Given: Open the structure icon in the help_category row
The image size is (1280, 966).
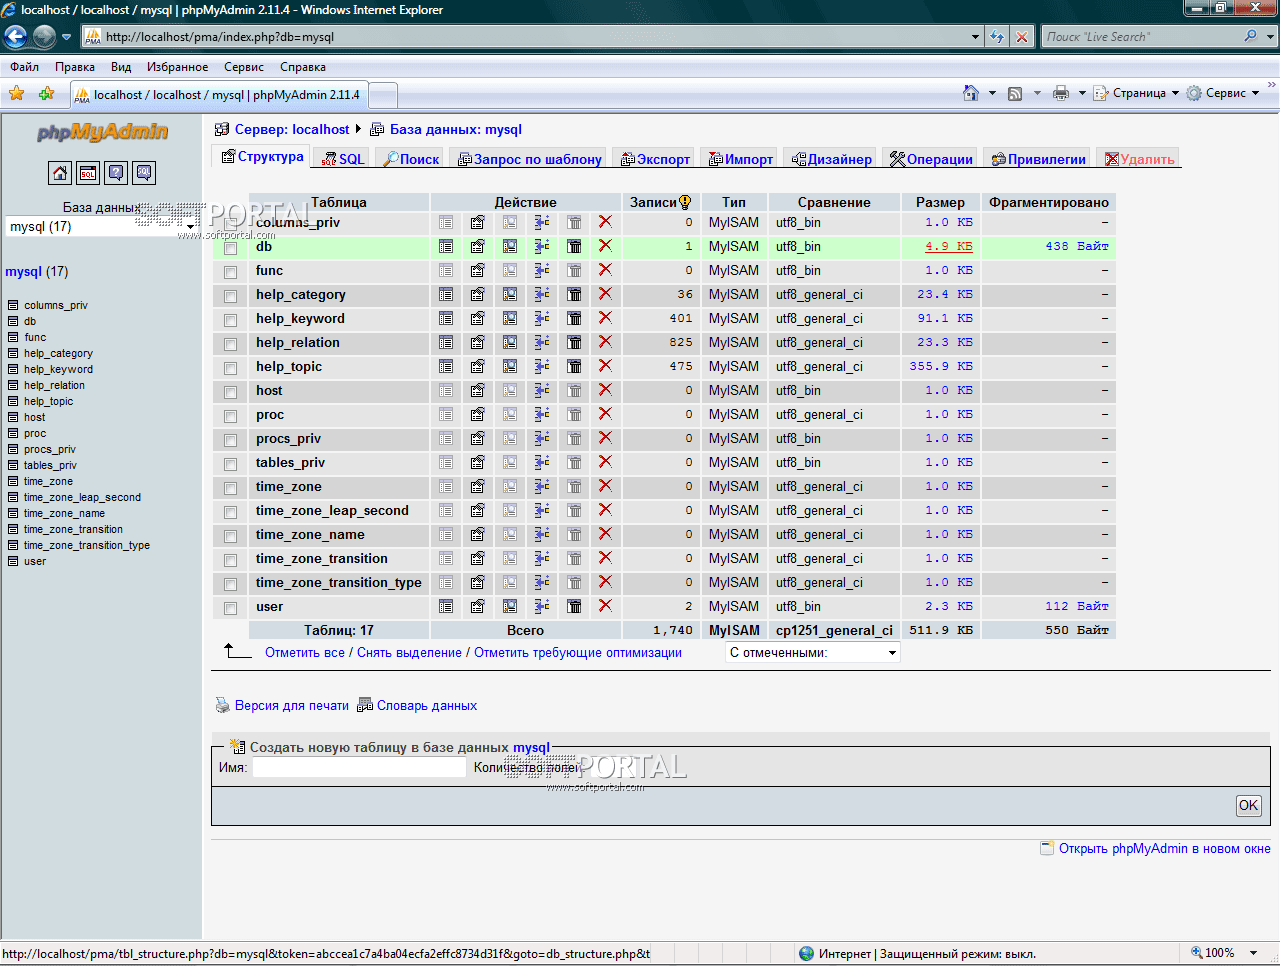Looking at the screenshot, I should 478,294.
